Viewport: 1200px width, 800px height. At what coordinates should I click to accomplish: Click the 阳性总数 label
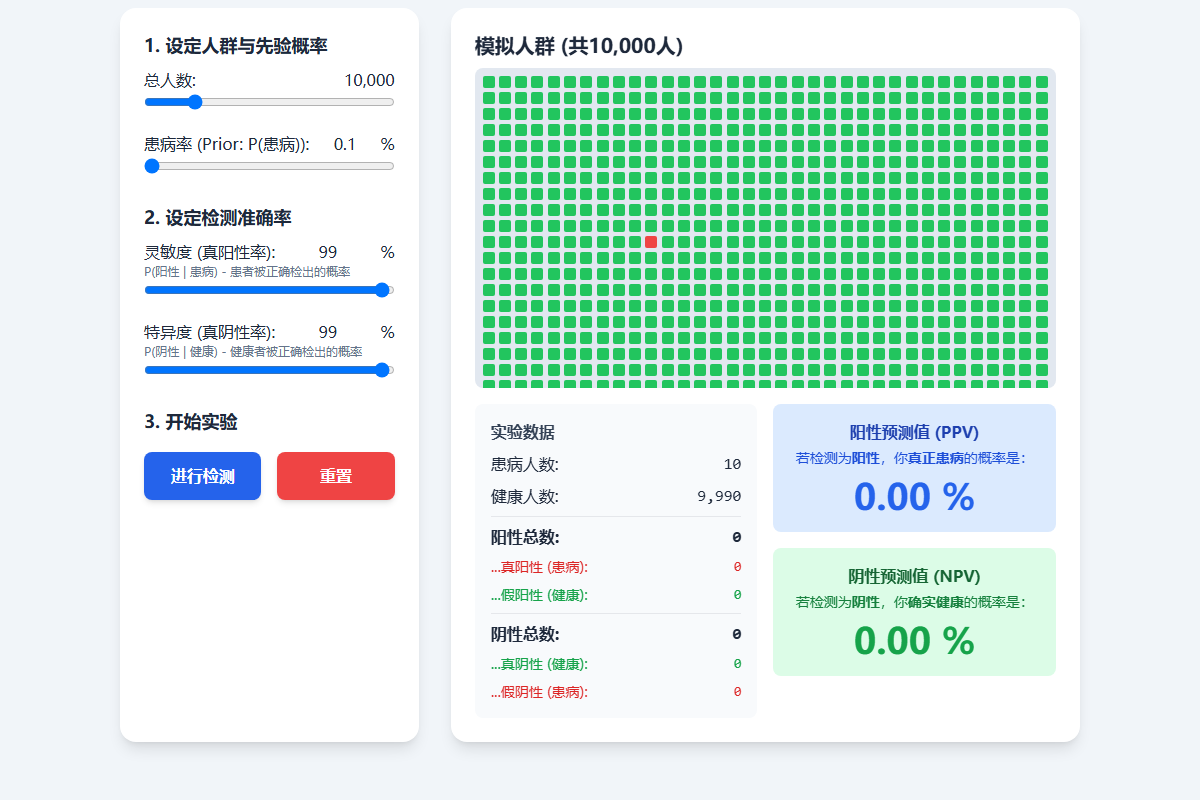525,537
